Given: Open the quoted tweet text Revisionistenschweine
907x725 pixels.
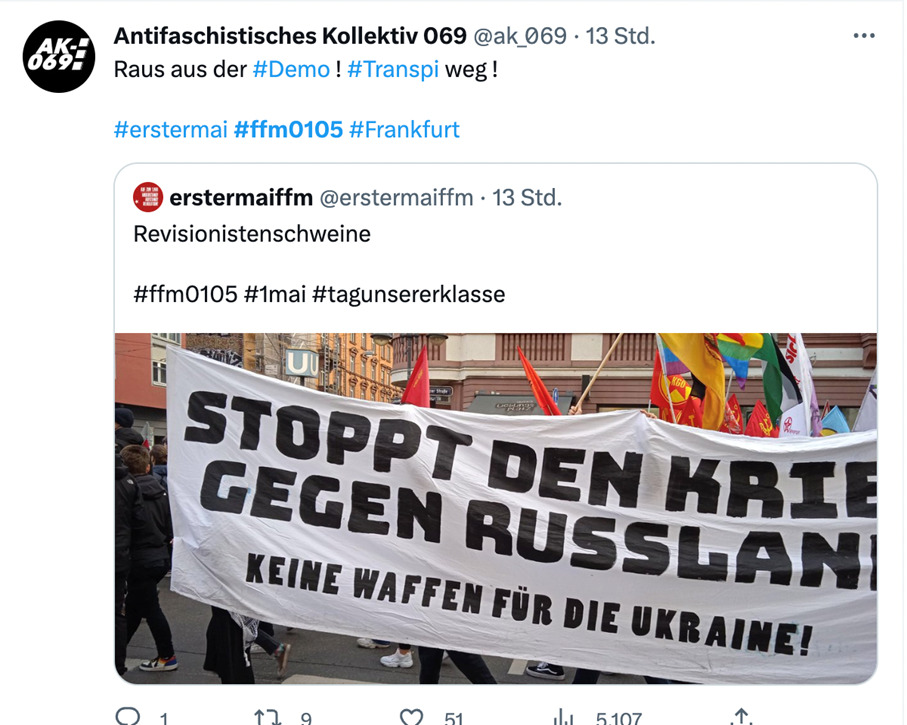Looking at the screenshot, I should pos(252,234).
